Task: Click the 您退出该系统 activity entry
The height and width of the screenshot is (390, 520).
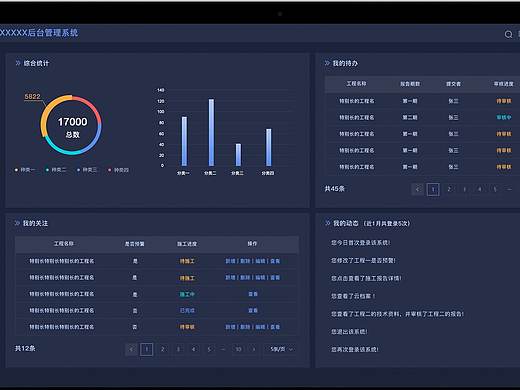Action: pyautogui.click(x=349, y=332)
